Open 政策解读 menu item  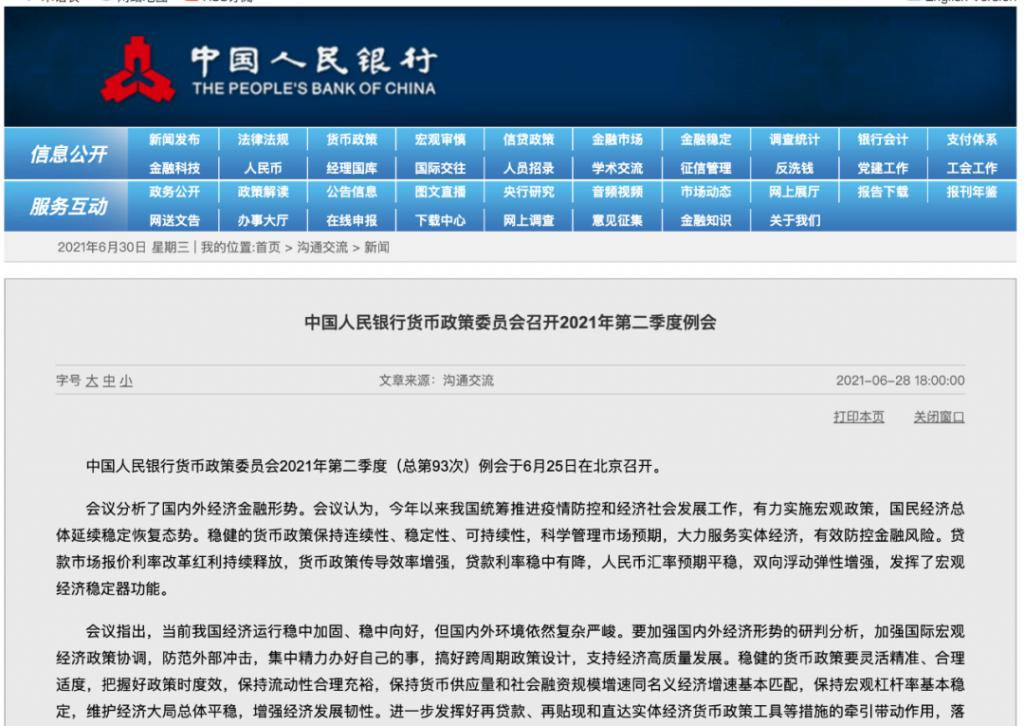(x=263, y=192)
